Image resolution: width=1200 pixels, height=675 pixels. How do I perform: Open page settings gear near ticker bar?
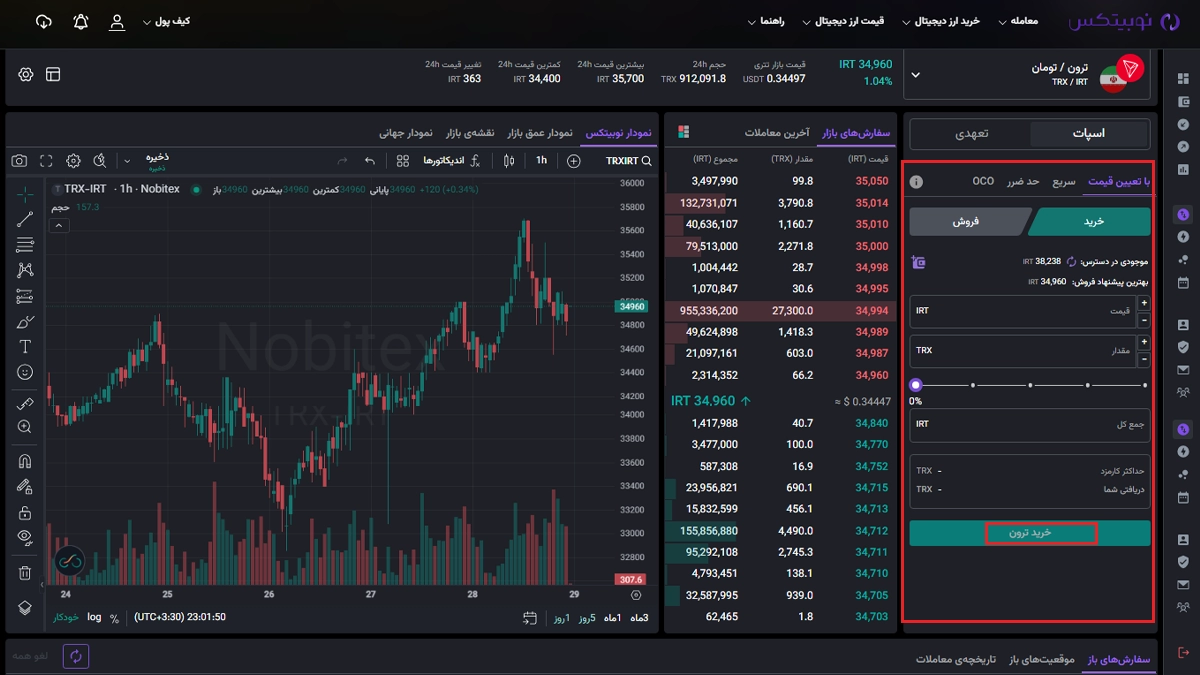pos(25,75)
